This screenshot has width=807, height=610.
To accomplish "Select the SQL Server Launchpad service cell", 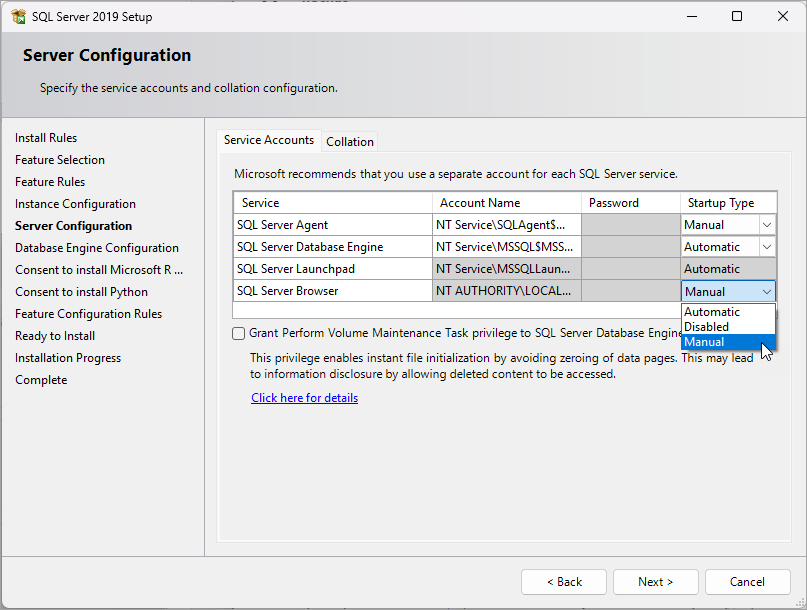I will coord(332,269).
